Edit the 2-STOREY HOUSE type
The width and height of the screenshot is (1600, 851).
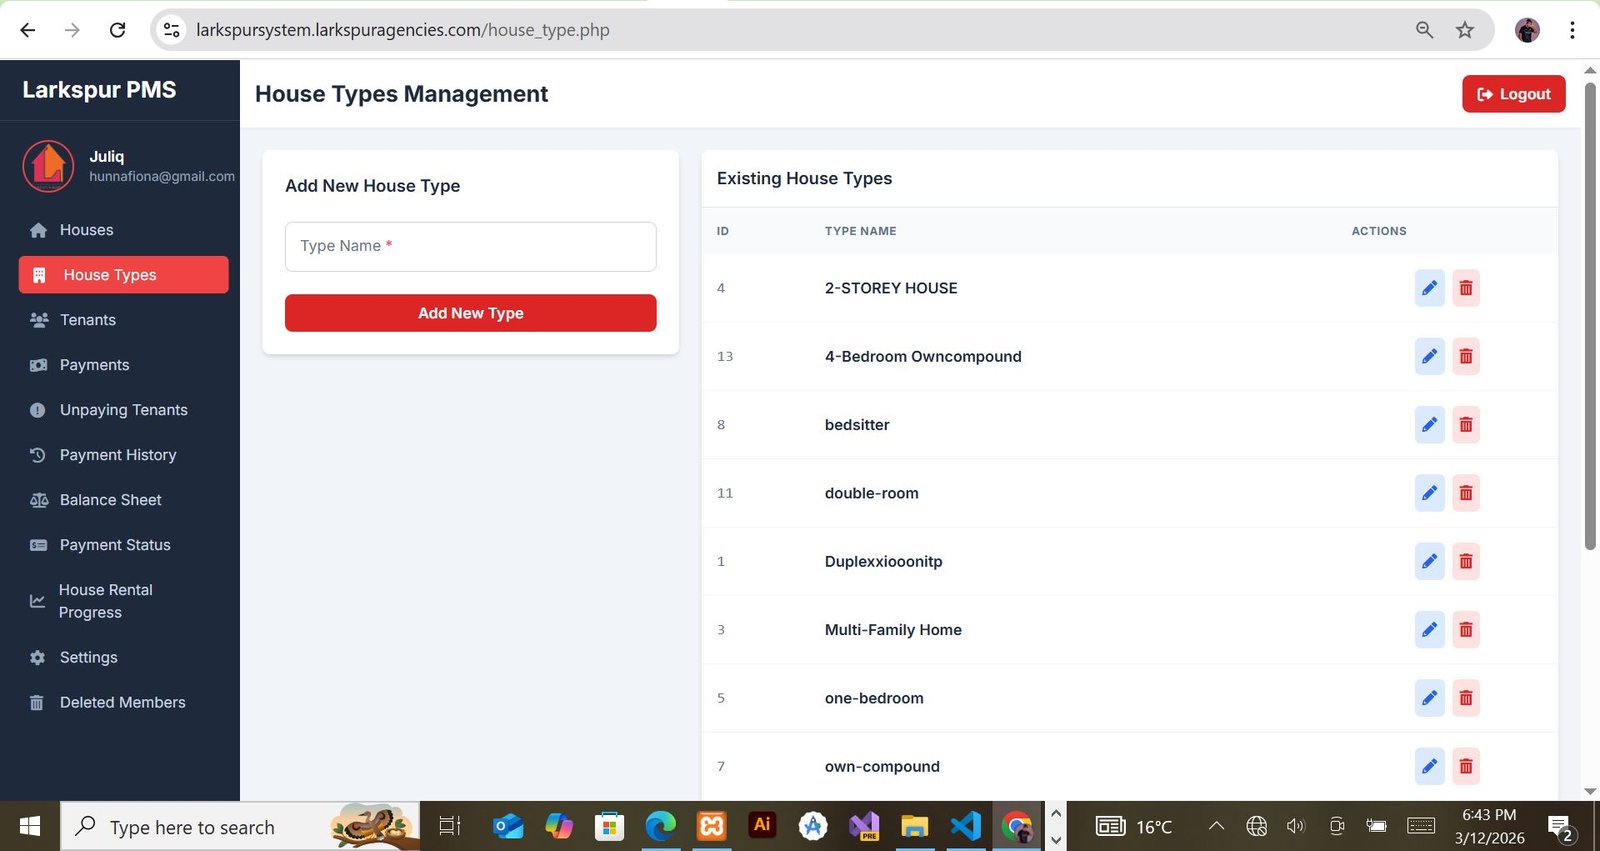[x=1429, y=288]
